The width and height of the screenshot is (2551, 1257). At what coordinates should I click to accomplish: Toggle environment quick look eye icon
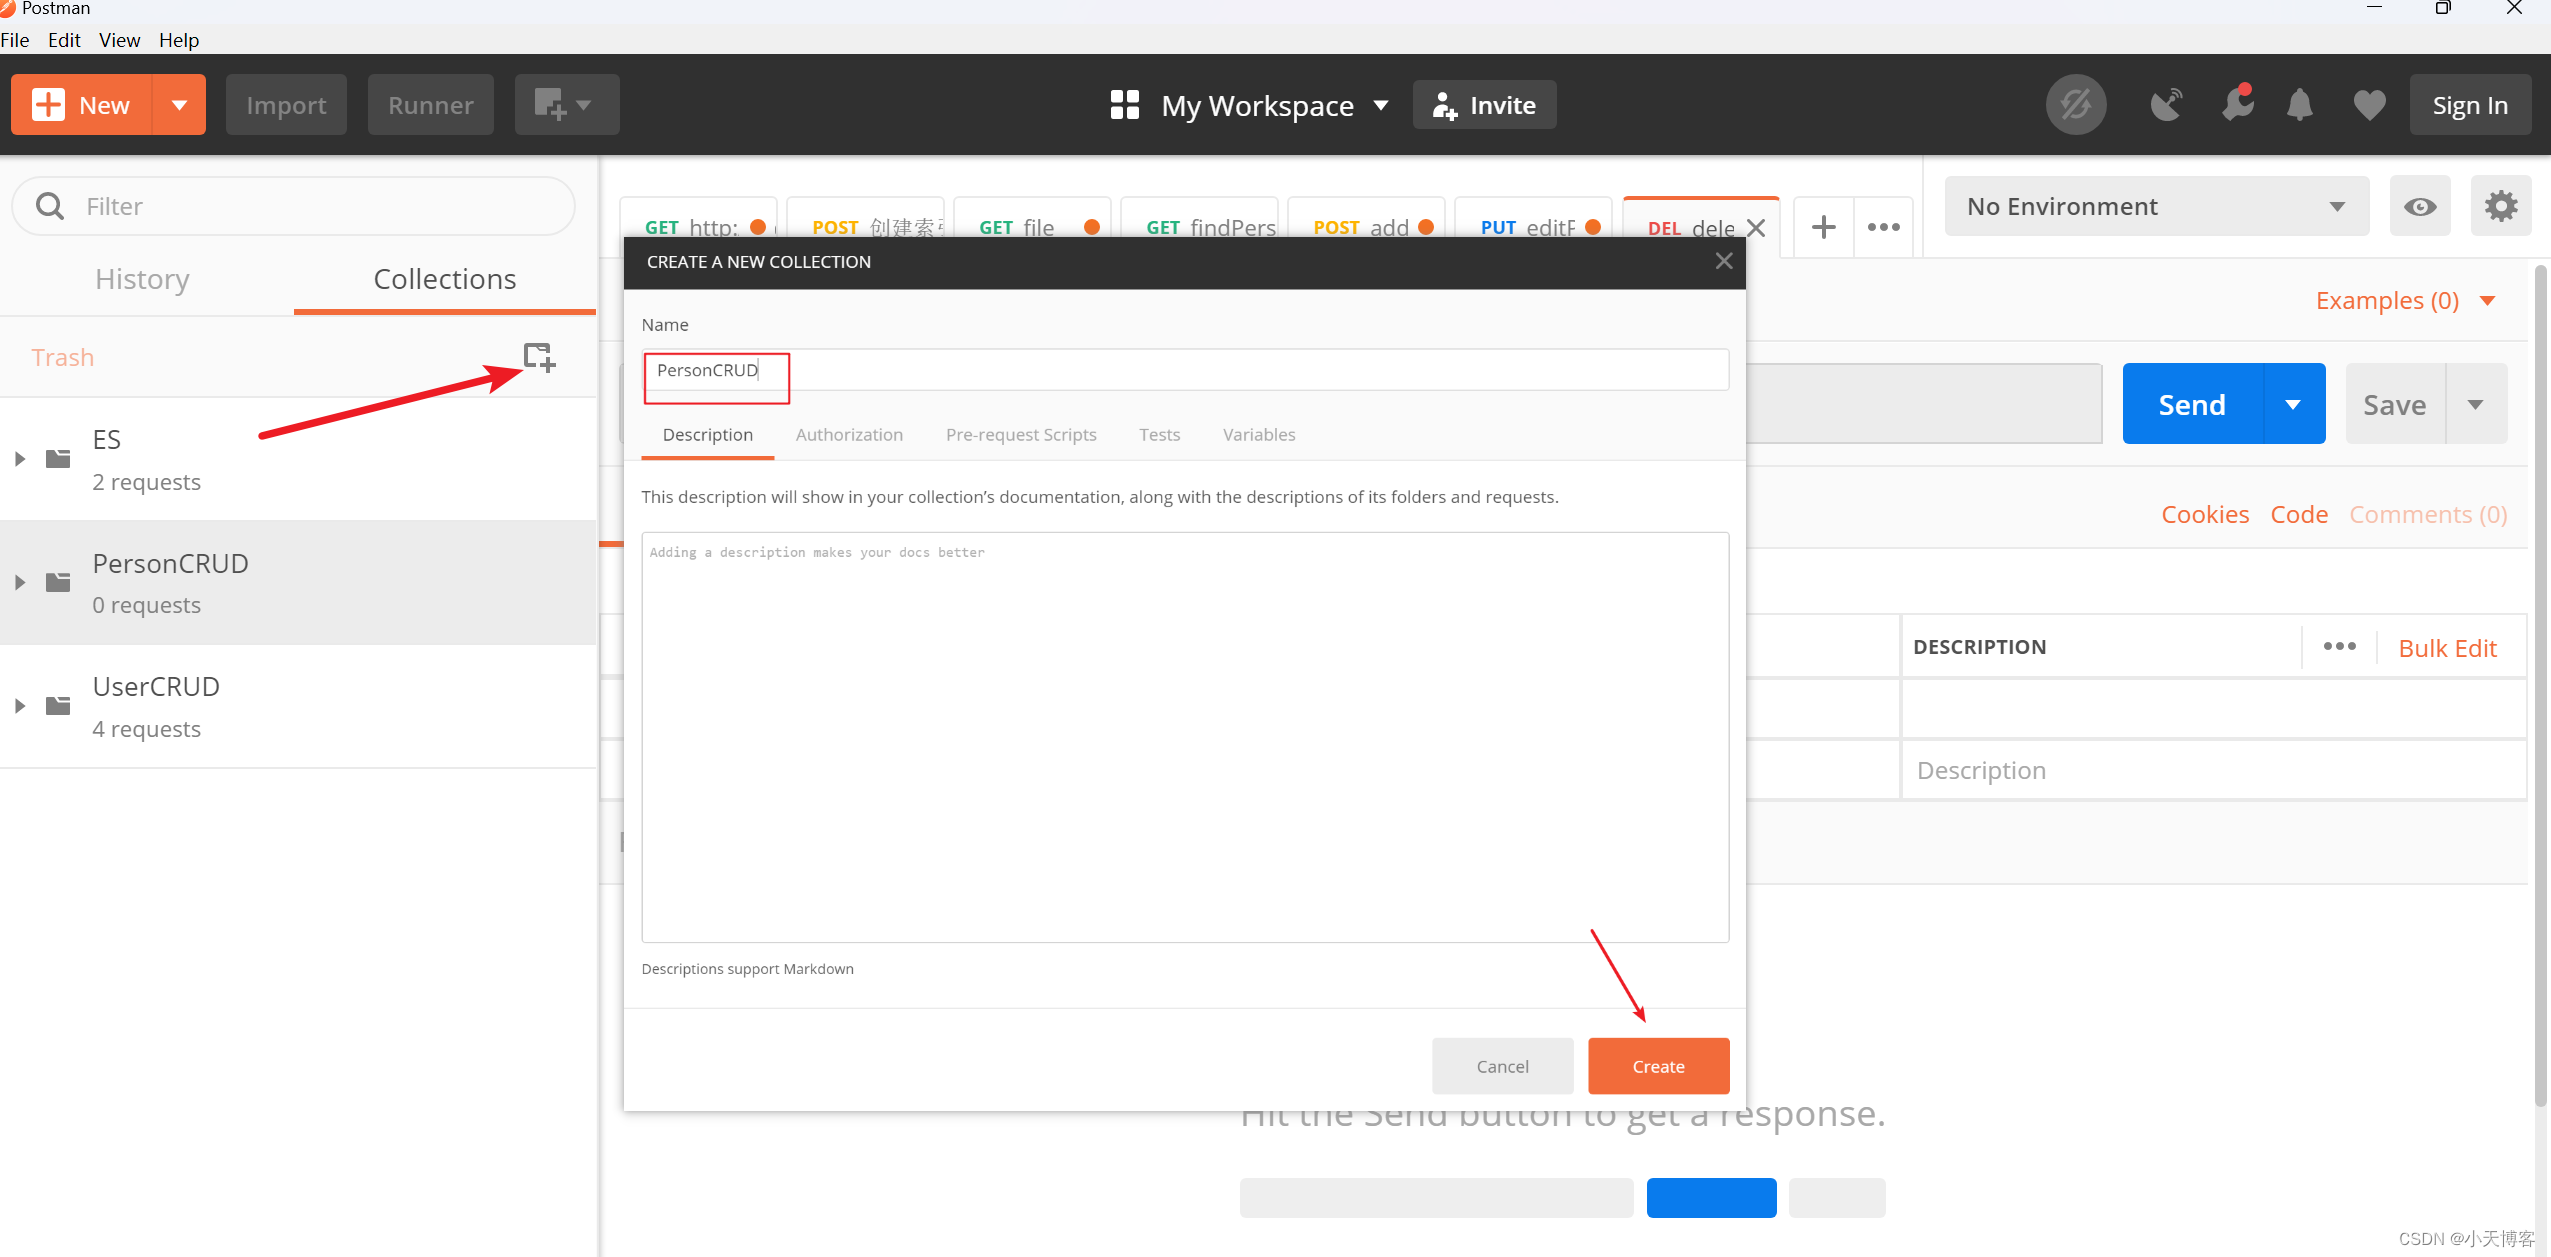click(x=2419, y=207)
